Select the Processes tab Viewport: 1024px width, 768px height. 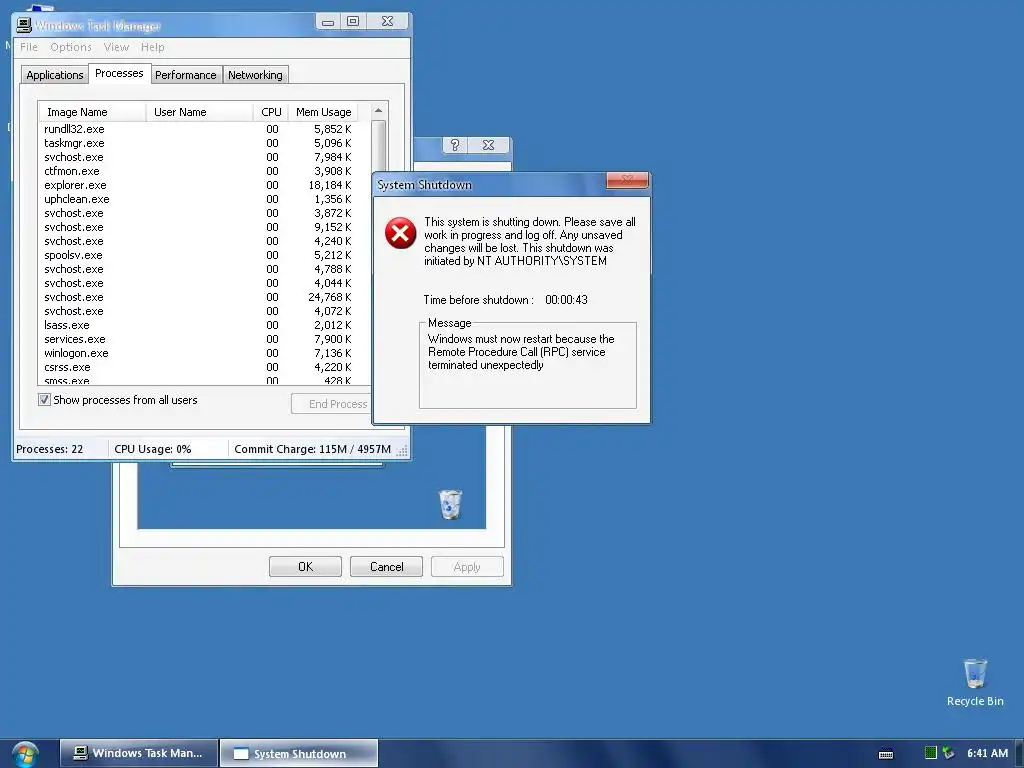point(119,73)
